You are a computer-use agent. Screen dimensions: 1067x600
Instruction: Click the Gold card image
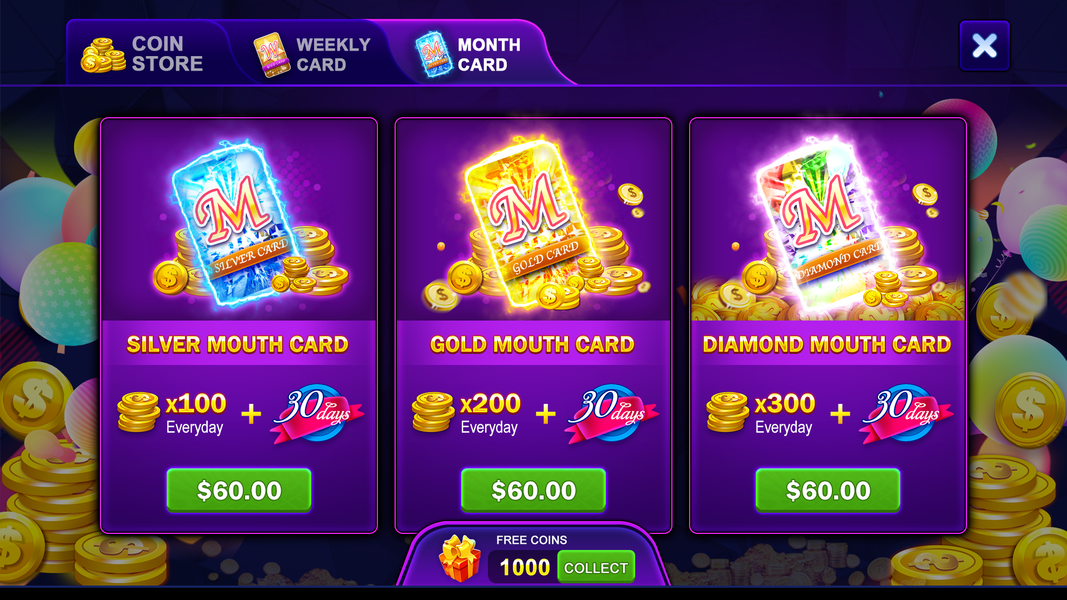pos(529,223)
